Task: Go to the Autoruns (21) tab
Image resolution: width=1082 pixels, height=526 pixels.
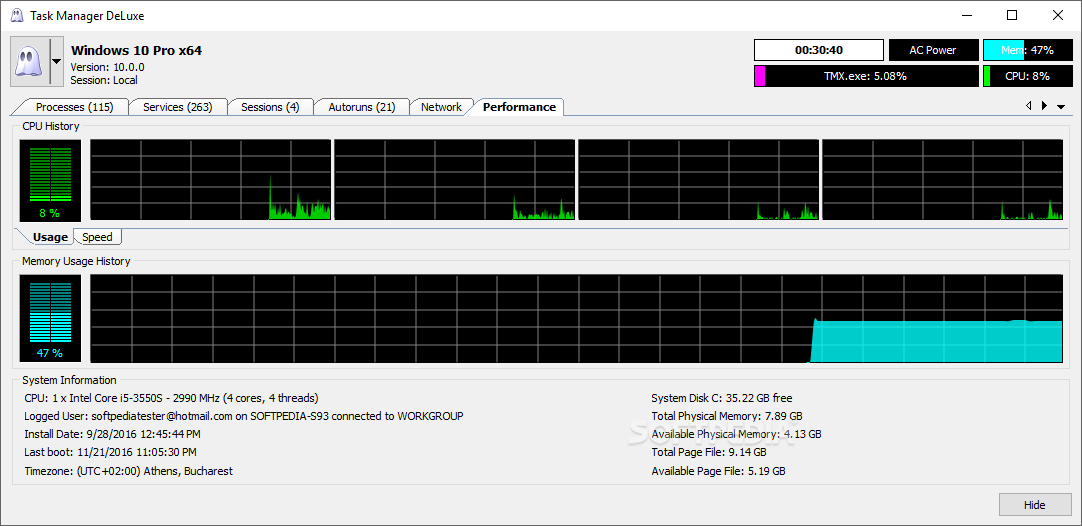Action: pos(362,107)
